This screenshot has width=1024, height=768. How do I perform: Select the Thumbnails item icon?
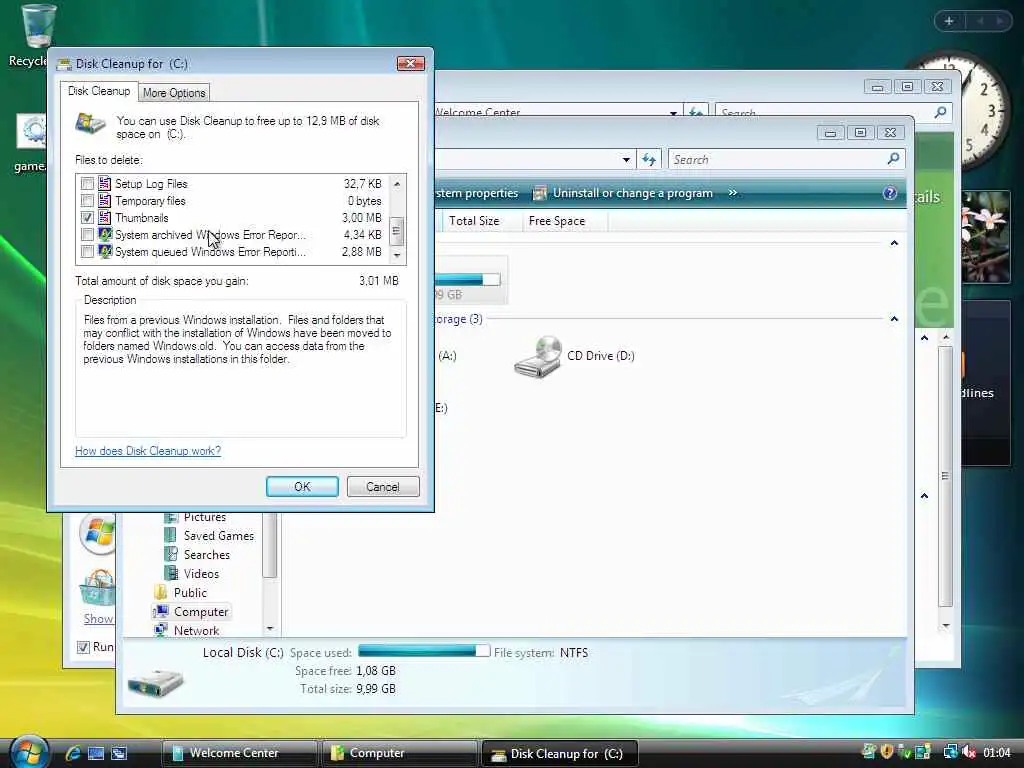(x=104, y=217)
